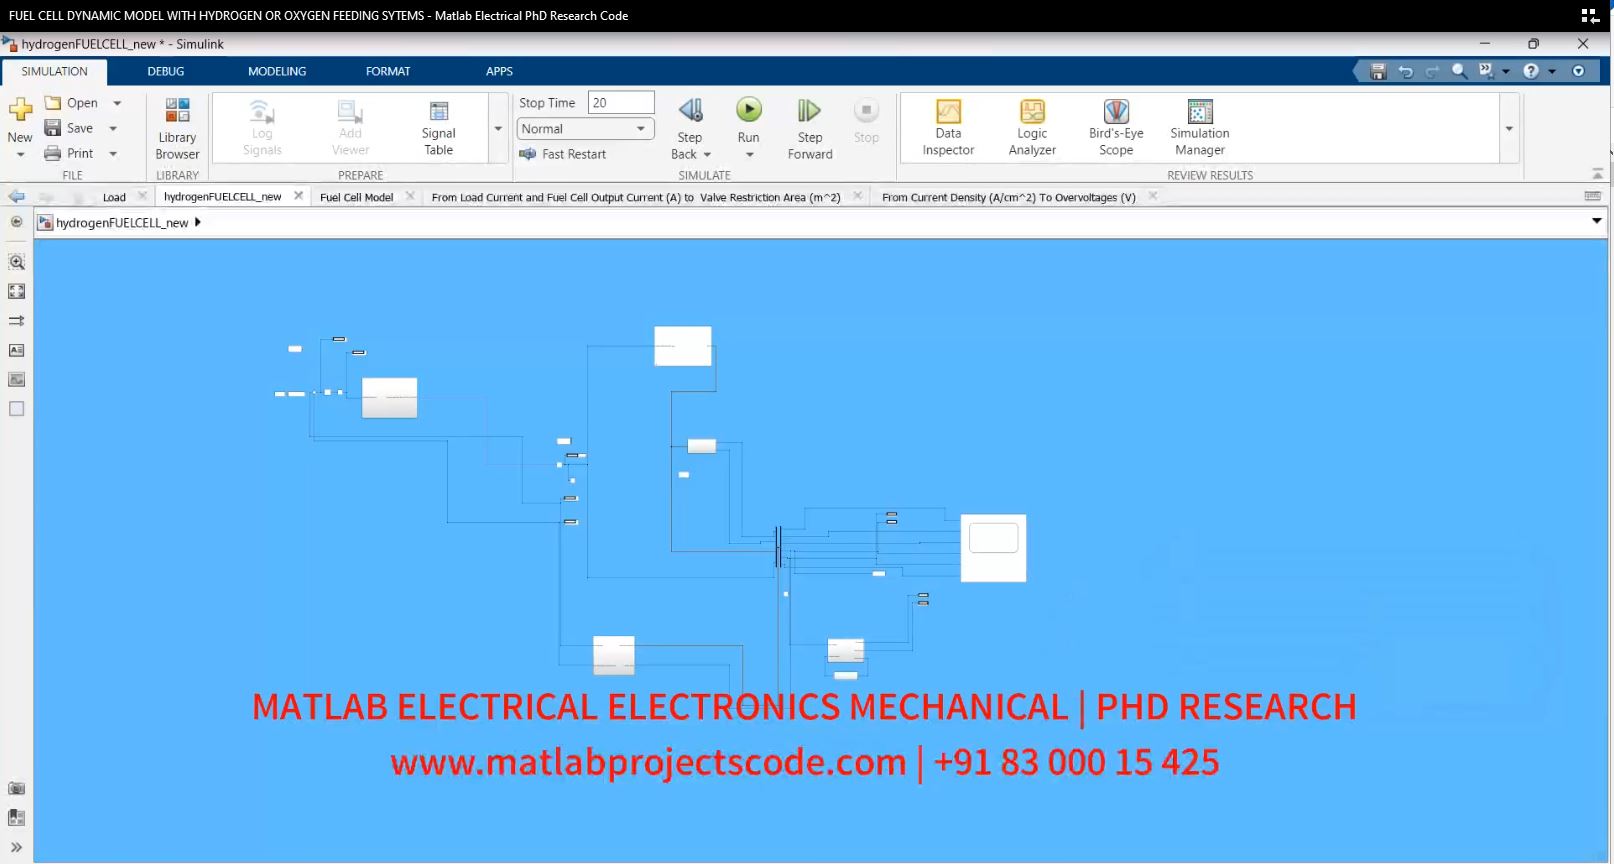Open the model hierarchy dropdown on right
This screenshot has width=1614, height=864.
pyautogui.click(x=1596, y=221)
